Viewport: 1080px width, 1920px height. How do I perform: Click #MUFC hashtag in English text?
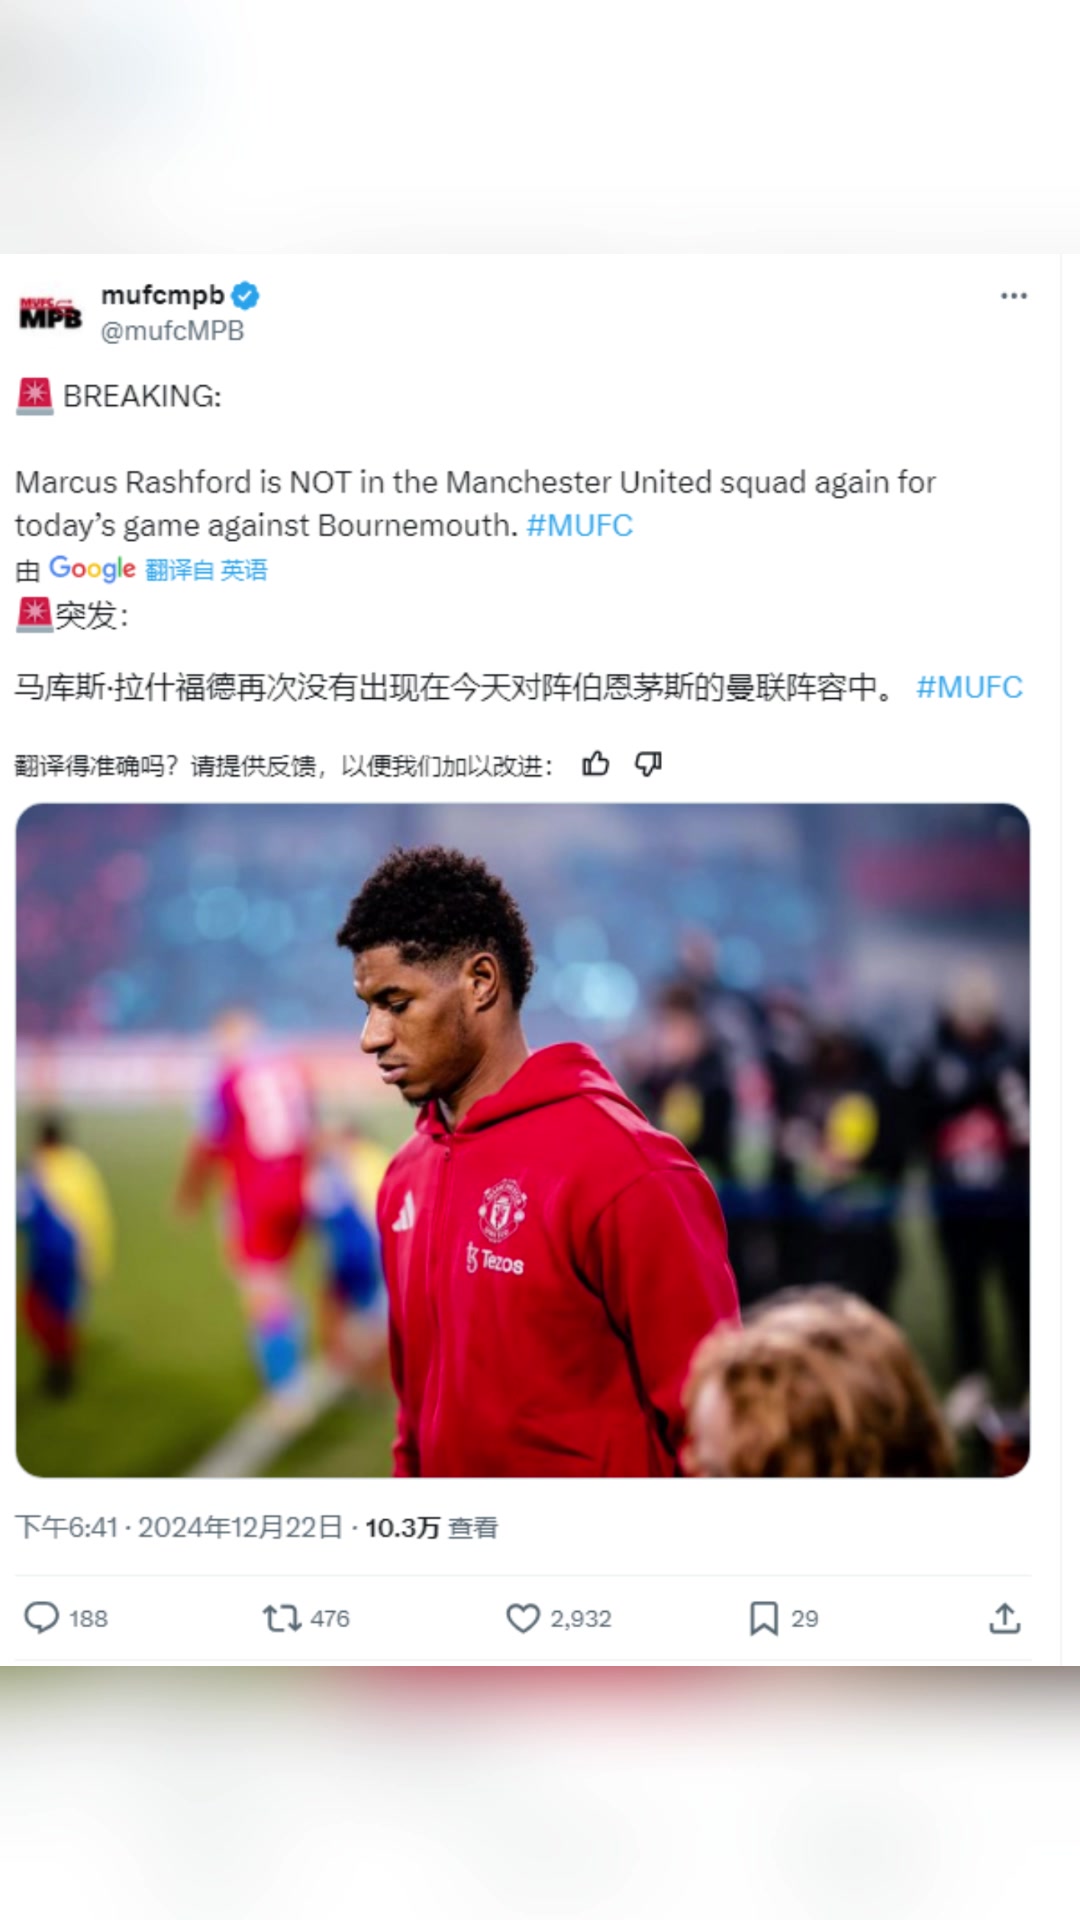pos(580,526)
